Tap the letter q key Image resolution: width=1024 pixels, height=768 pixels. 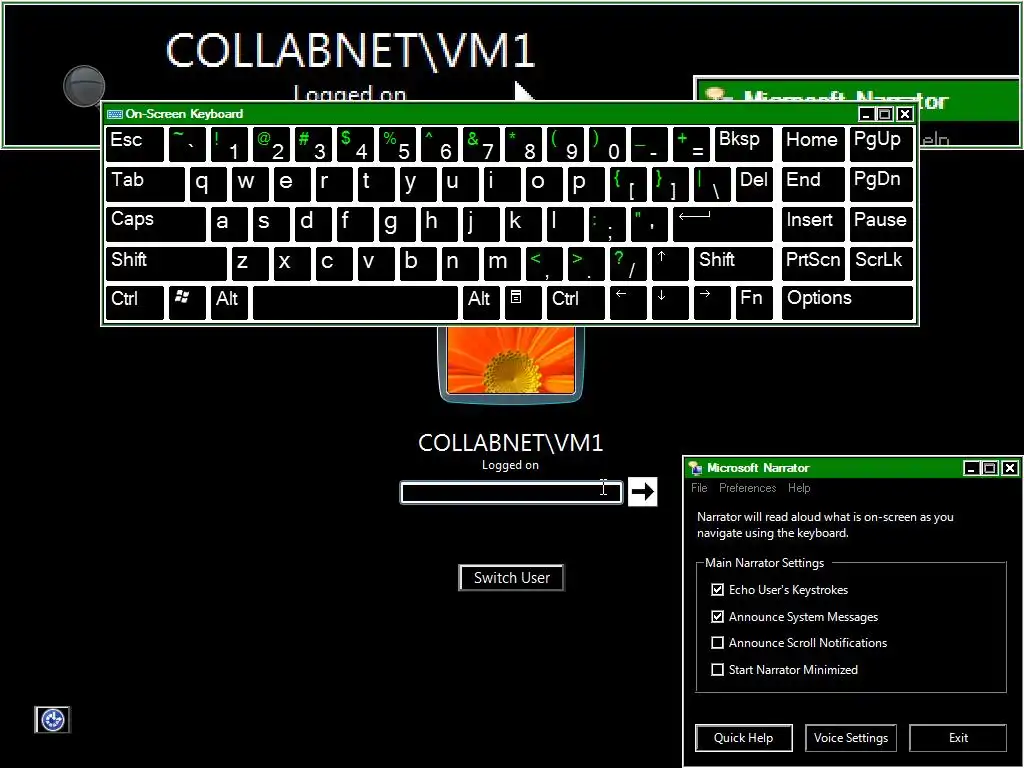tap(208, 184)
